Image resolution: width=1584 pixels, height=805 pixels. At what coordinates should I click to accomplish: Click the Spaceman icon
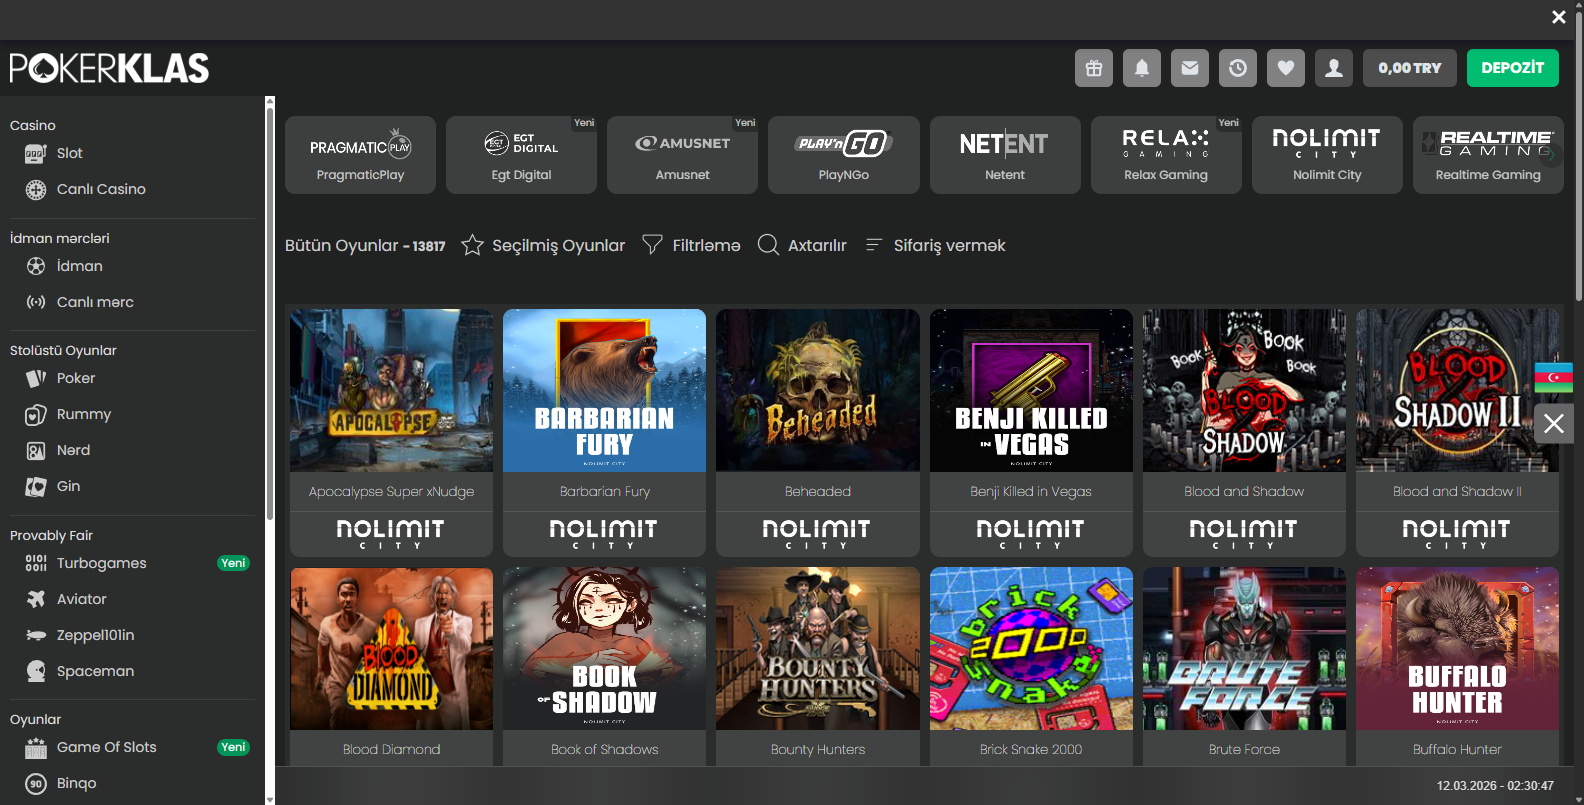[x=36, y=671]
